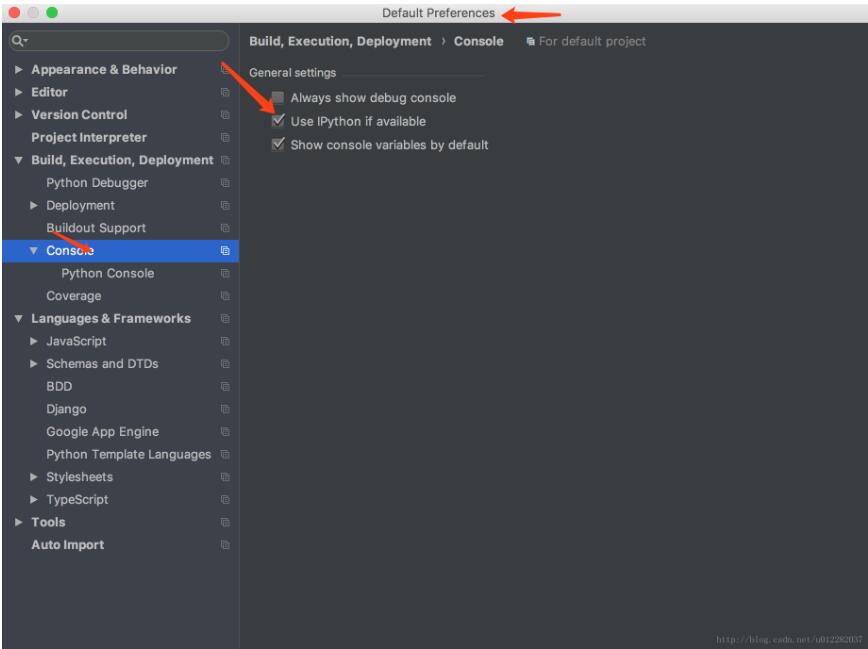
Task: Click the project-level icon beside Version Control
Action: pos(225,115)
